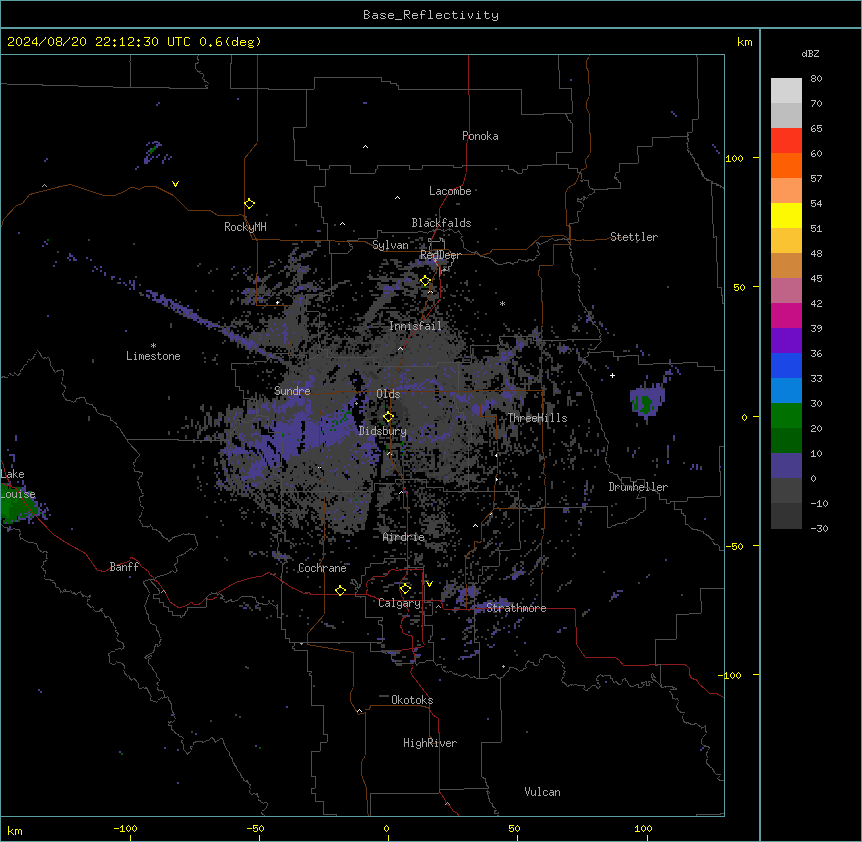
Task: Click the yellow diamond marker above RockyMH
Action: point(250,204)
